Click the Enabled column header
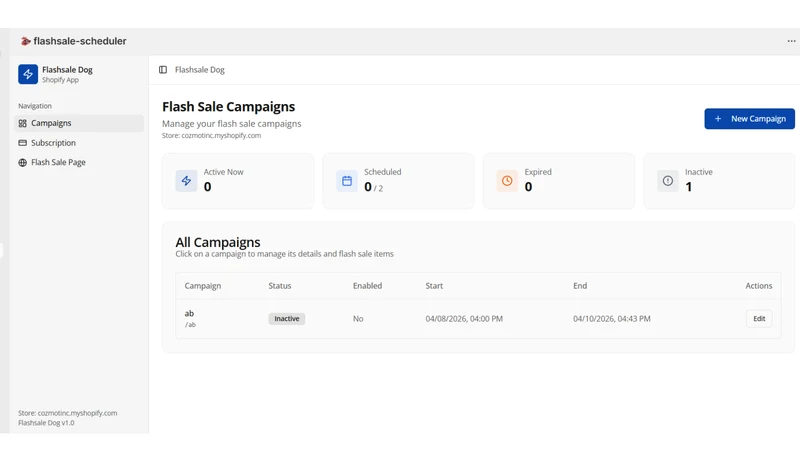This screenshot has height=450, width=800. (x=367, y=286)
